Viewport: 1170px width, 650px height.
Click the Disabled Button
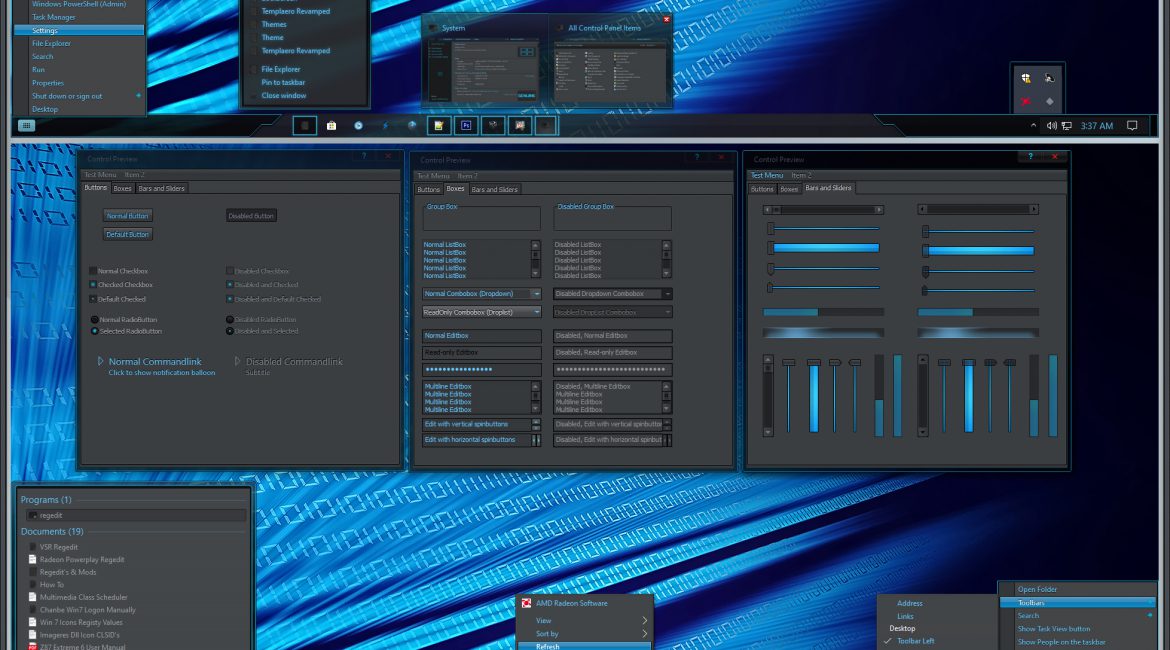(x=251, y=216)
